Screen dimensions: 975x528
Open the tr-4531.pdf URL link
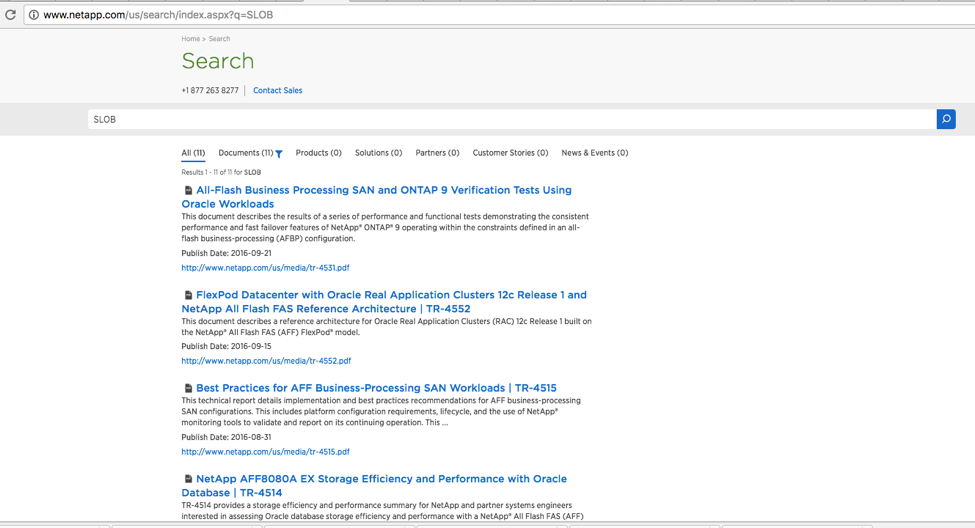coord(265,268)
